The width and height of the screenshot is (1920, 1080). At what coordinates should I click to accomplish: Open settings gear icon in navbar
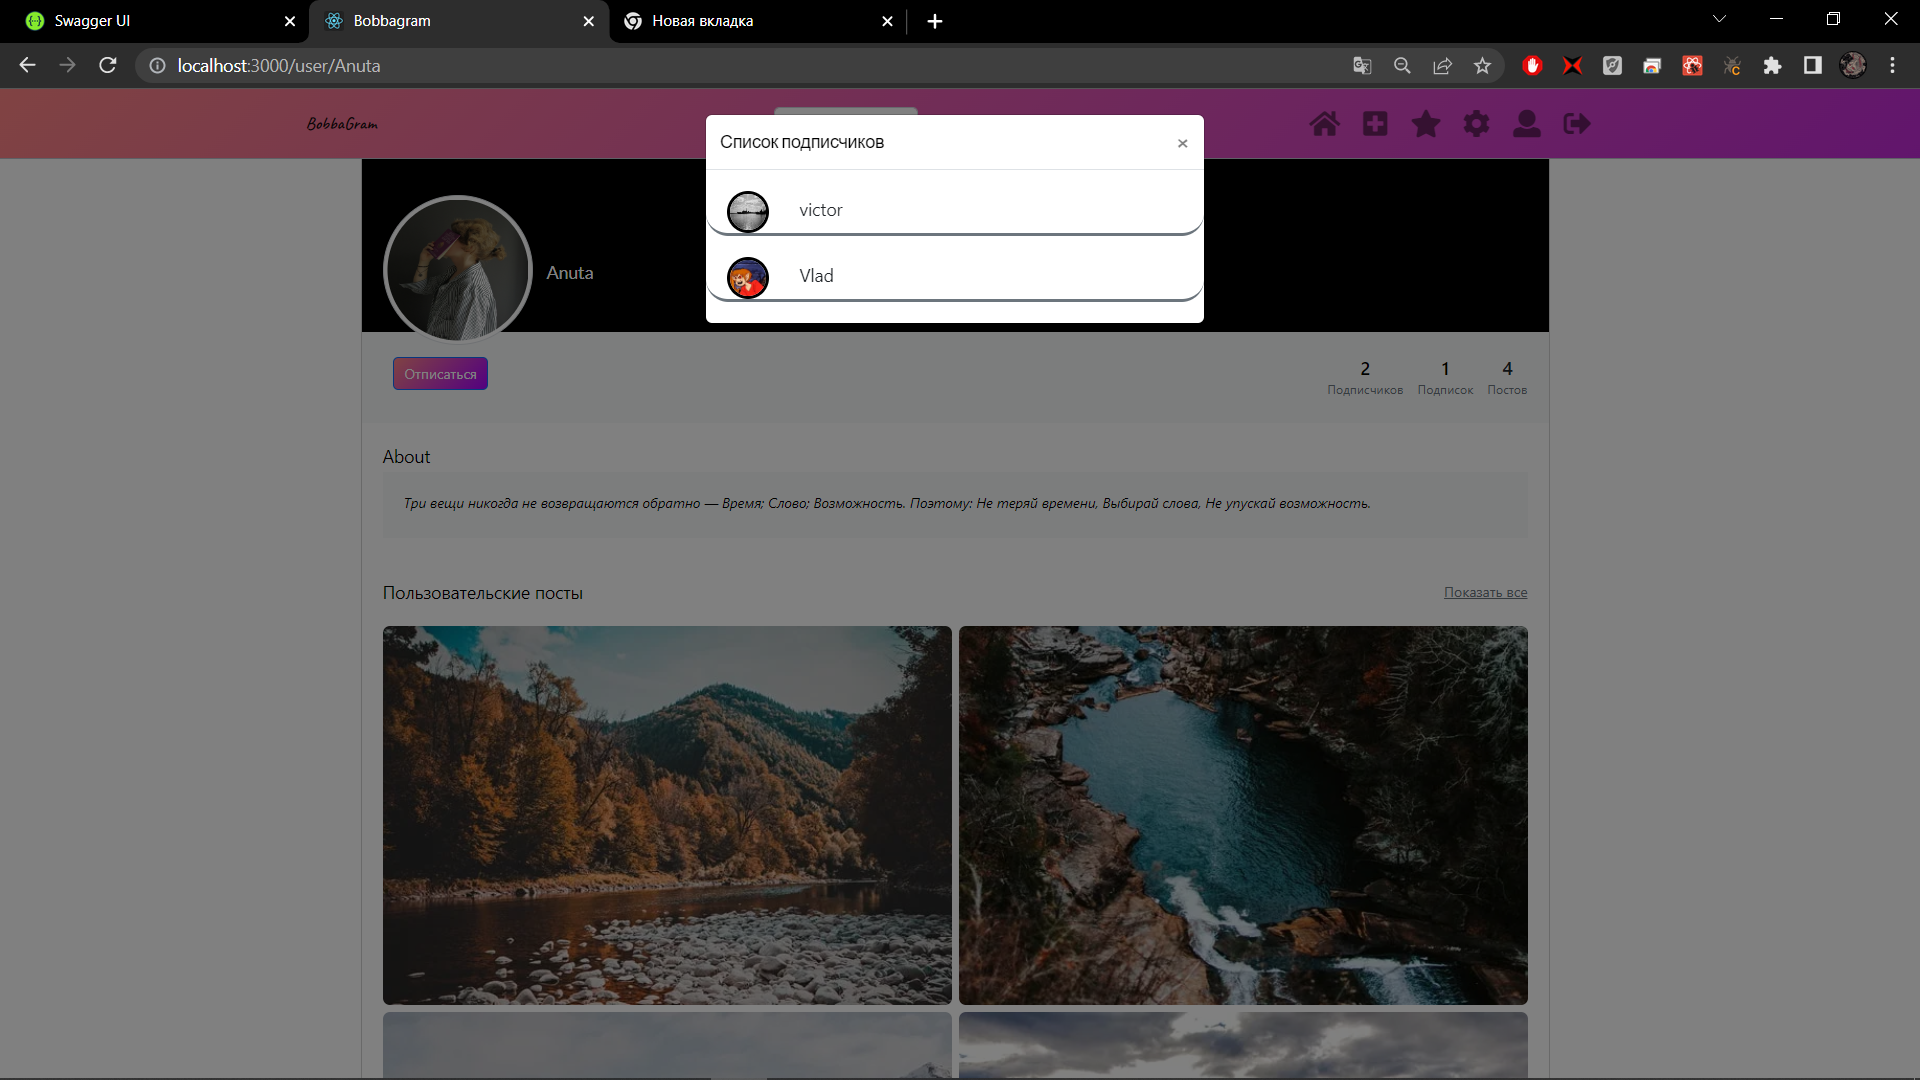[x=1476, y=124]
